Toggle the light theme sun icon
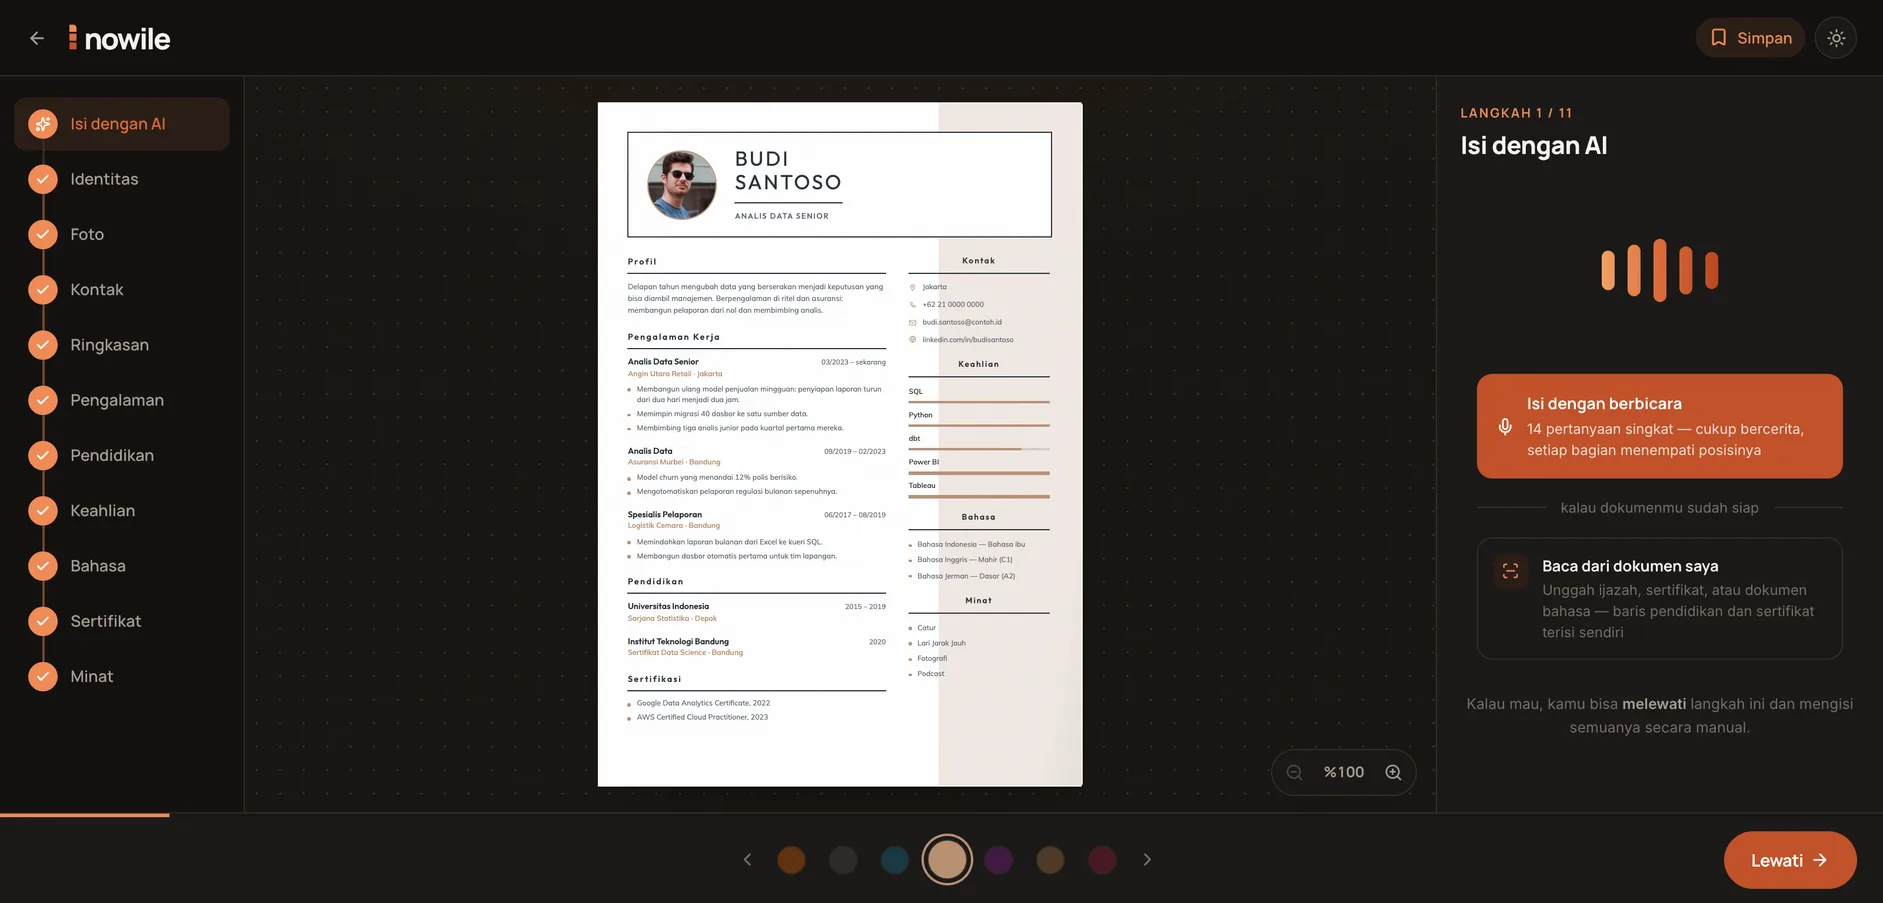 [1836, 38]
